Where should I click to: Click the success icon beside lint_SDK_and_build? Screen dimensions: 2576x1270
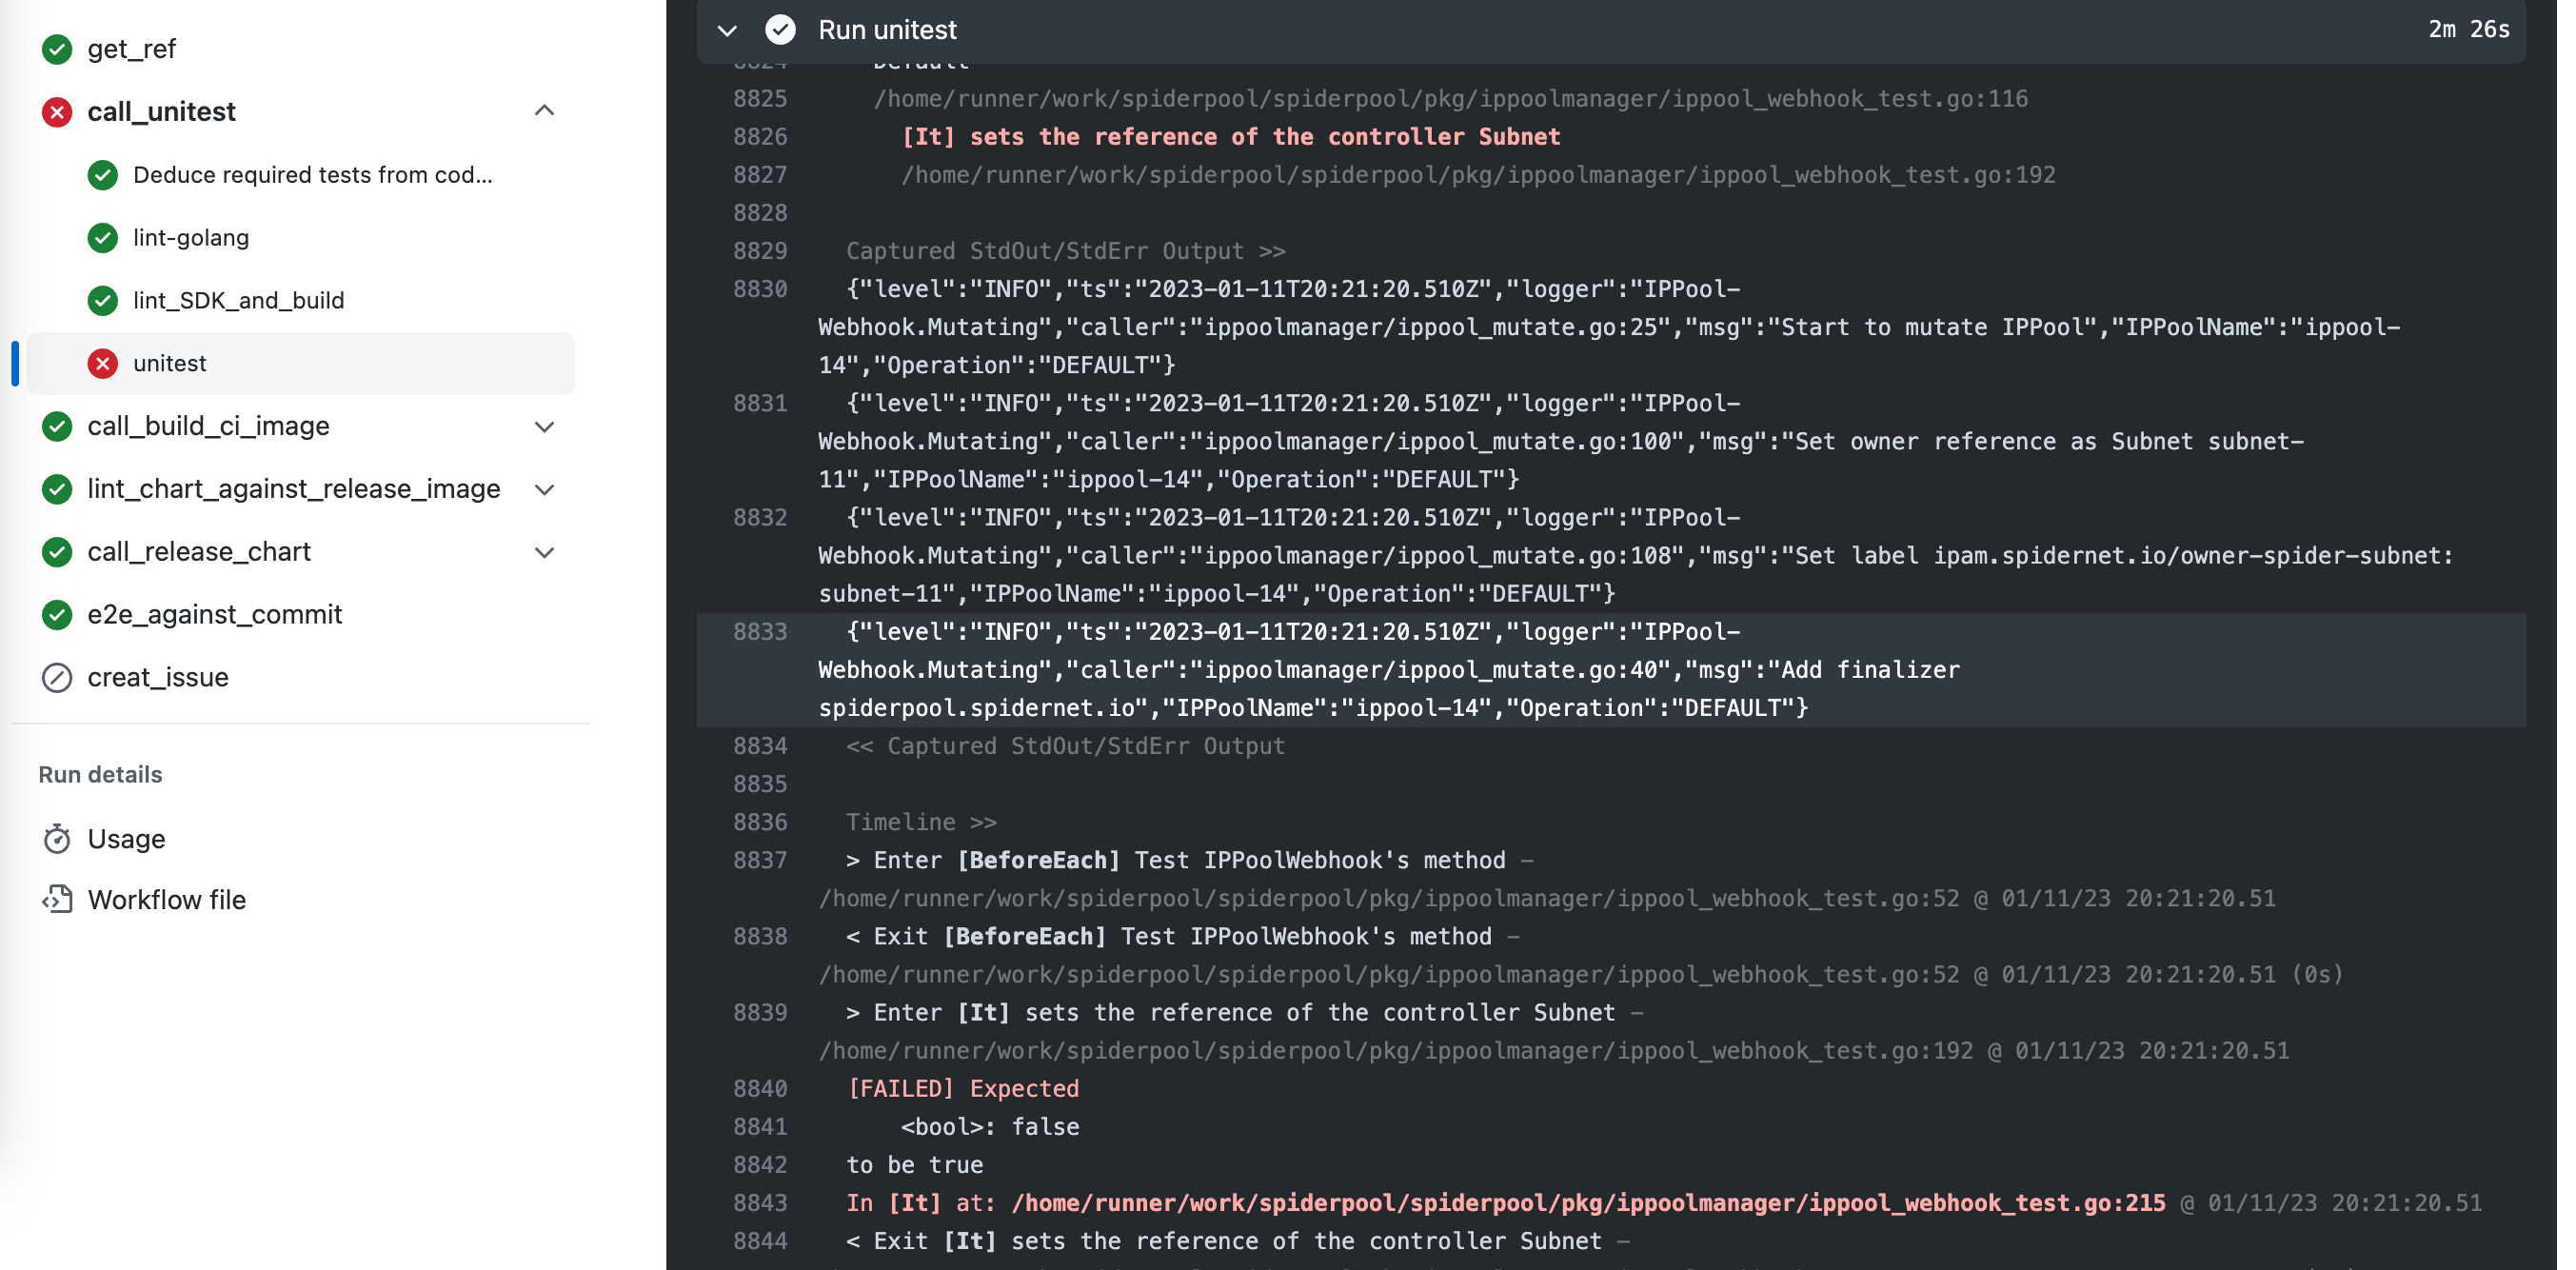(103, 300)
